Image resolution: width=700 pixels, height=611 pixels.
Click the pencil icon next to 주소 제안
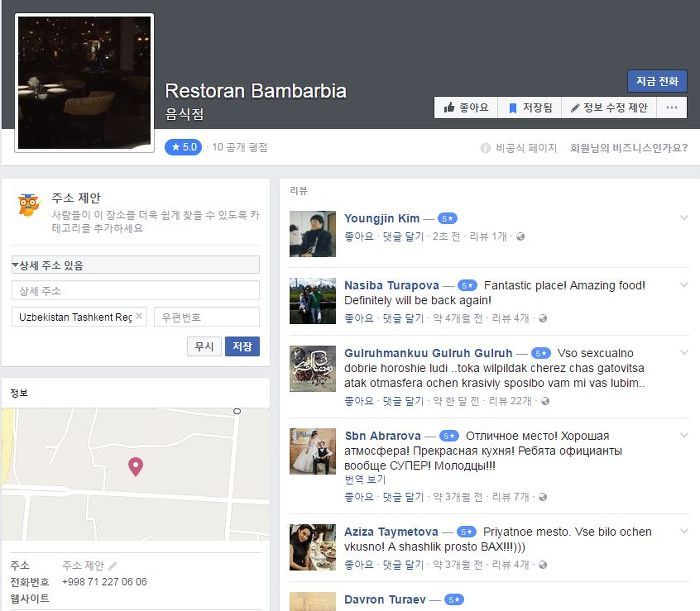pos(112,566)
